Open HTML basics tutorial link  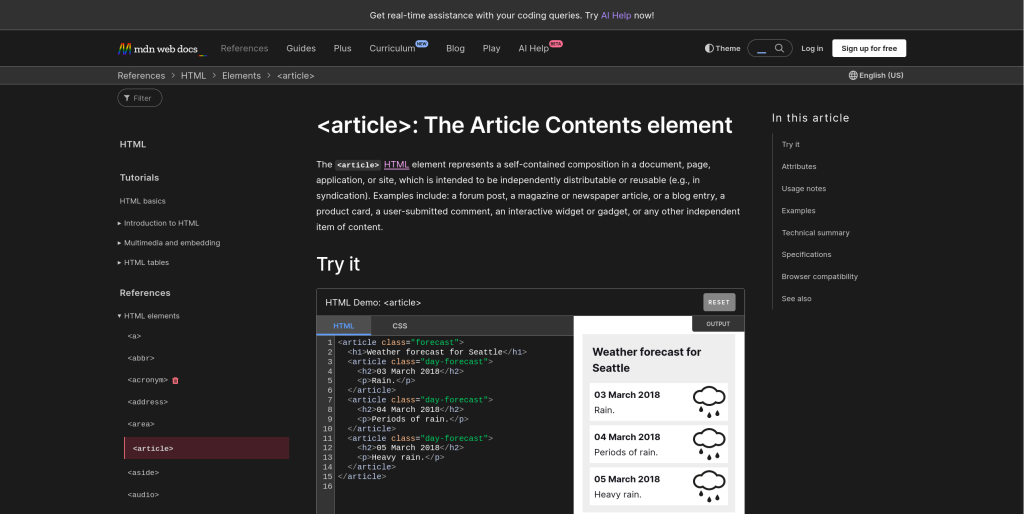[x=142, y=201]
